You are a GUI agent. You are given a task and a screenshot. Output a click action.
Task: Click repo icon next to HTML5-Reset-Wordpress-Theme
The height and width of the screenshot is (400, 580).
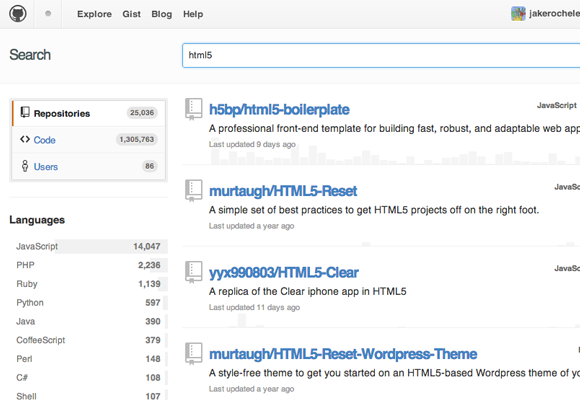pos(193,353)
